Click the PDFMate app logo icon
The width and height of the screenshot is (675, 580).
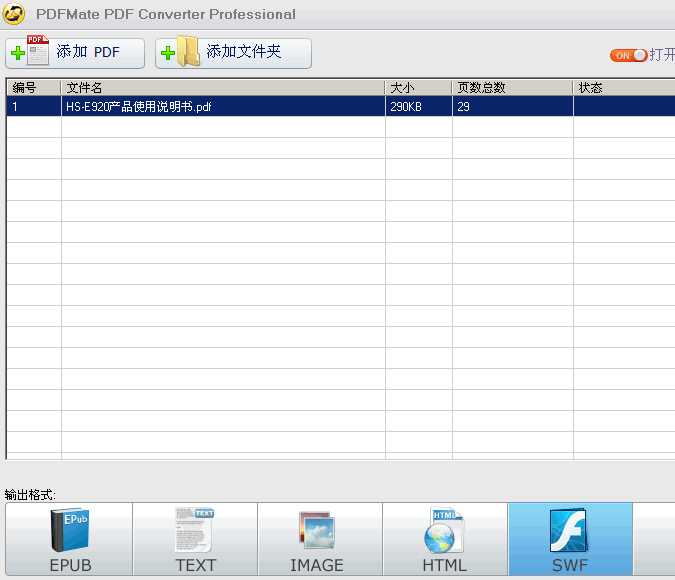point(14,14)
